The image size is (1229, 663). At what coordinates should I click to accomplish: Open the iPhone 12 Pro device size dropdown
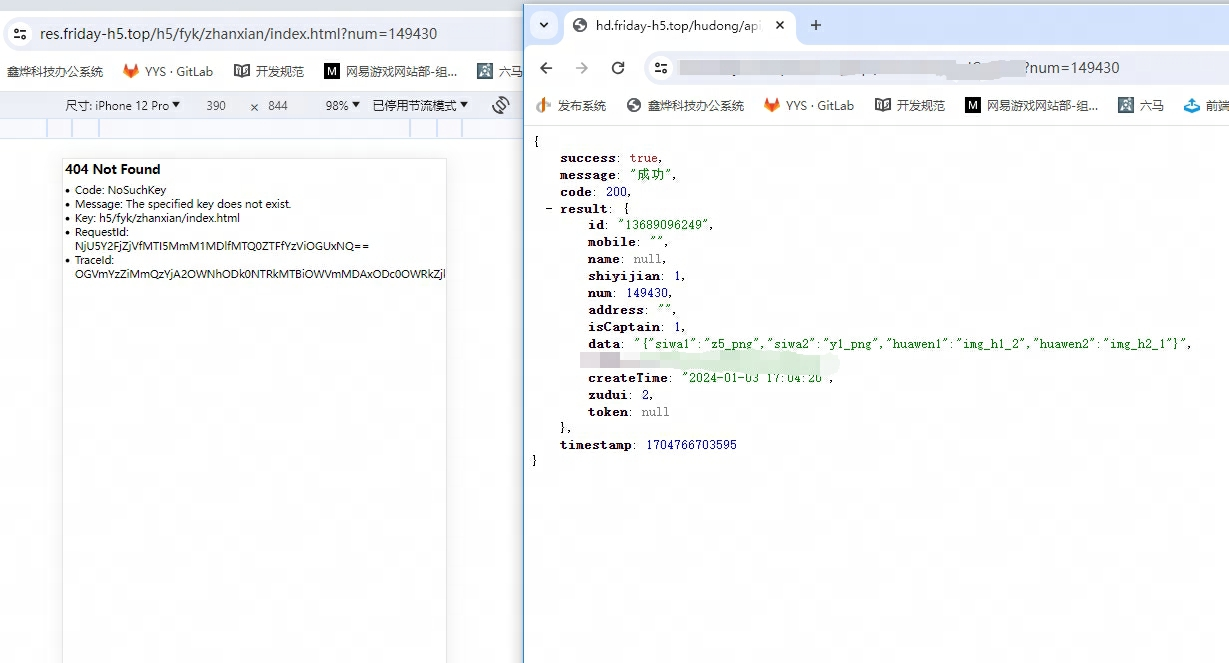click(x=123, y=105)
